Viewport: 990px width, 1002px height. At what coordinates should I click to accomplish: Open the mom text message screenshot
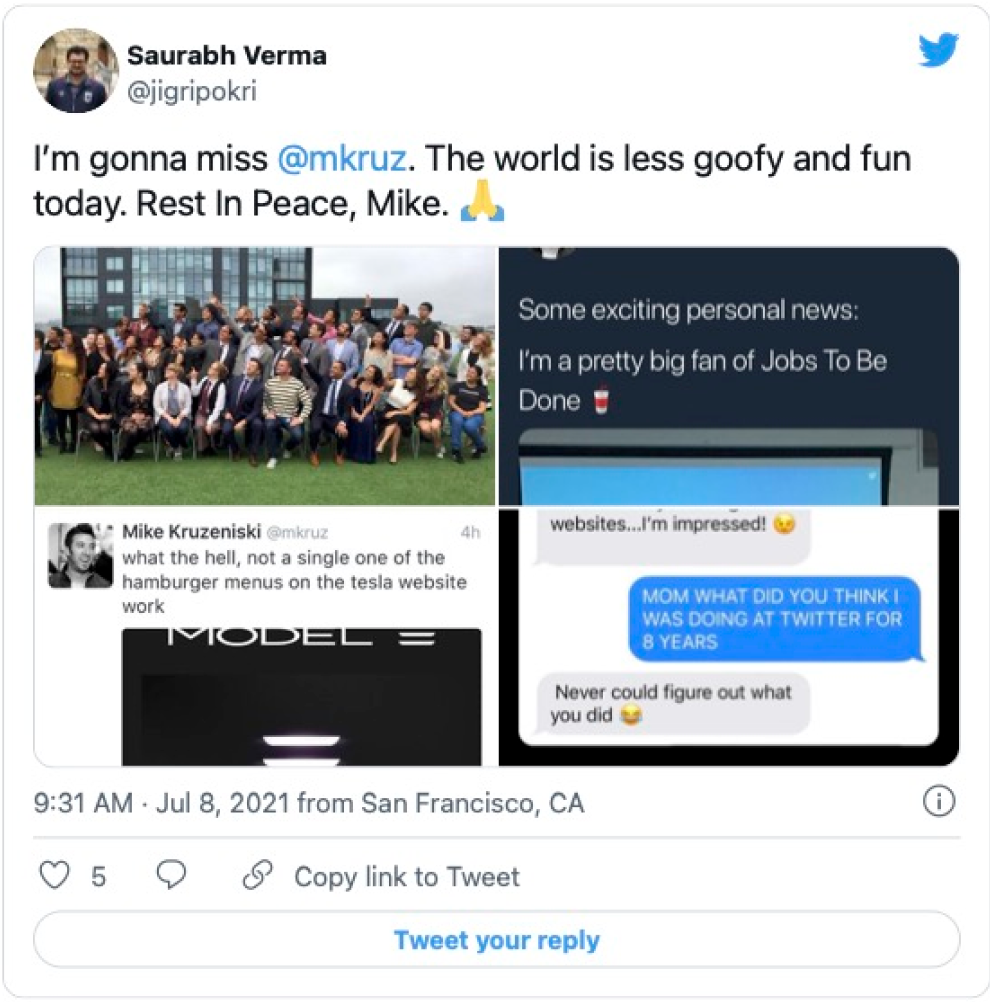tap(729, 638)
